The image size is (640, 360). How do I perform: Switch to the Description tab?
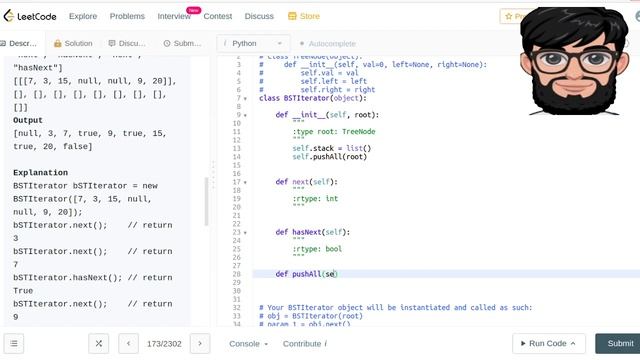point(19,43)
